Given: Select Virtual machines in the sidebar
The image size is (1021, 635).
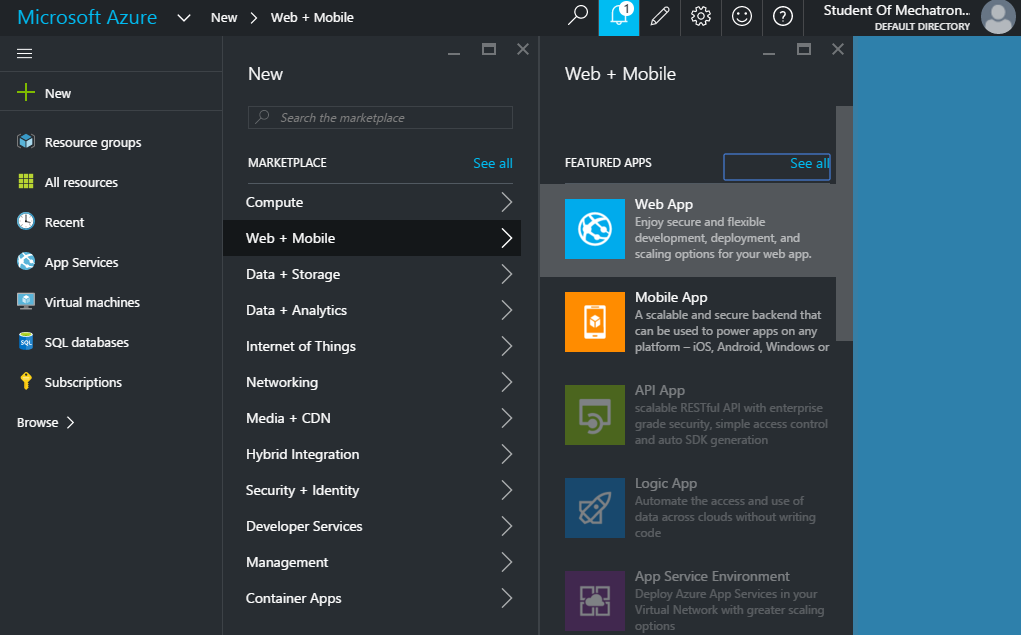Looking at the screenshot, I should pyautogui.click(x=92, y=302).
